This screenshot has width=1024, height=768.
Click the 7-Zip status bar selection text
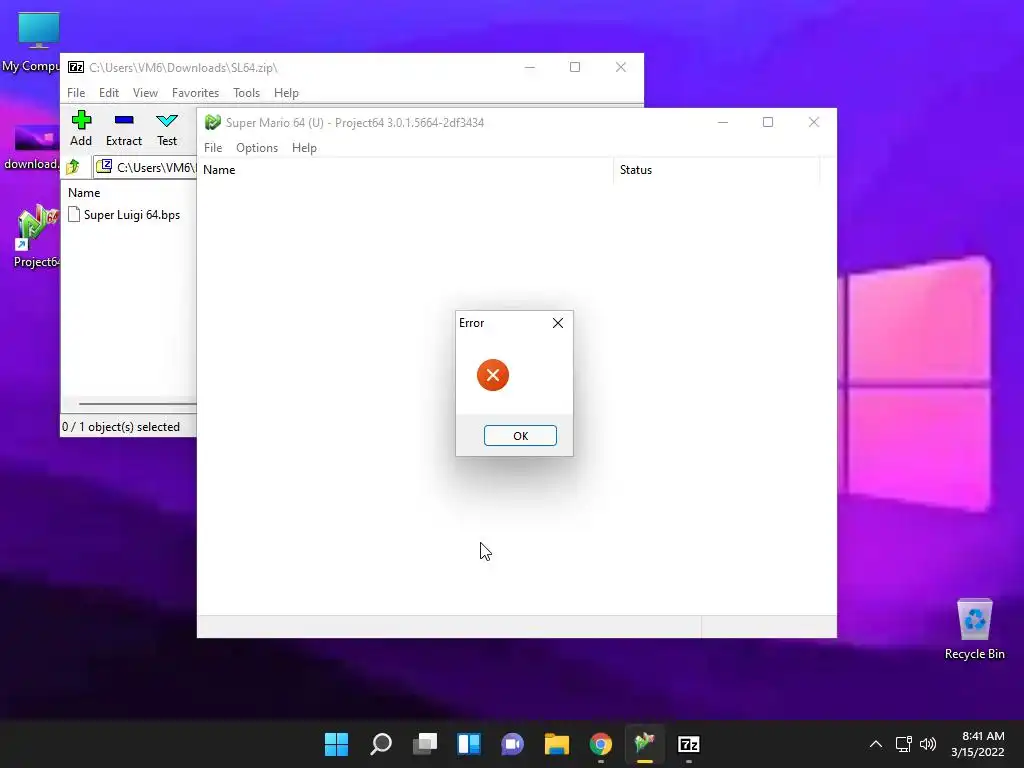[121, 426]
